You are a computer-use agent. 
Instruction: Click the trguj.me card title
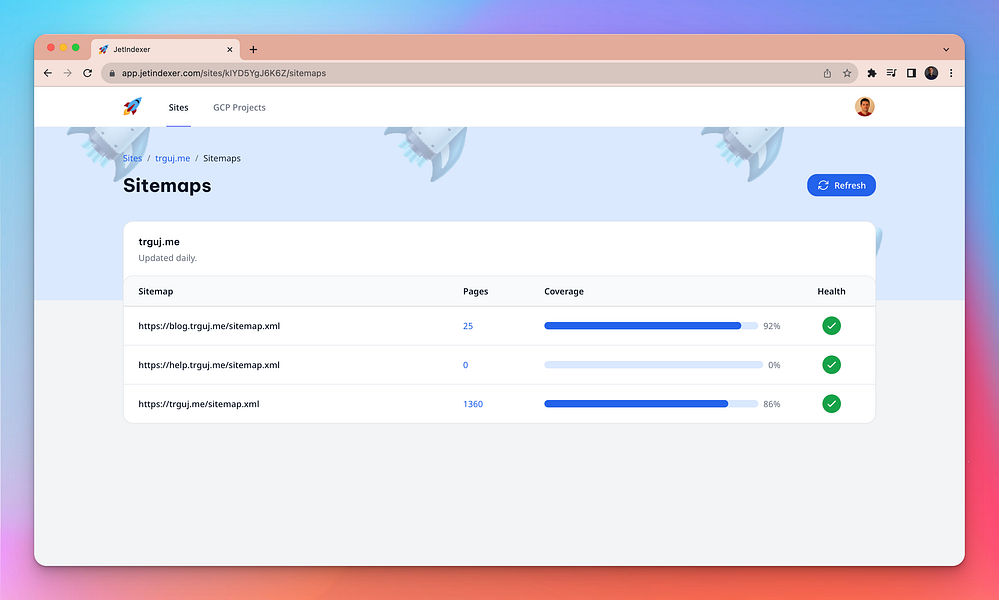coord(159,242)
